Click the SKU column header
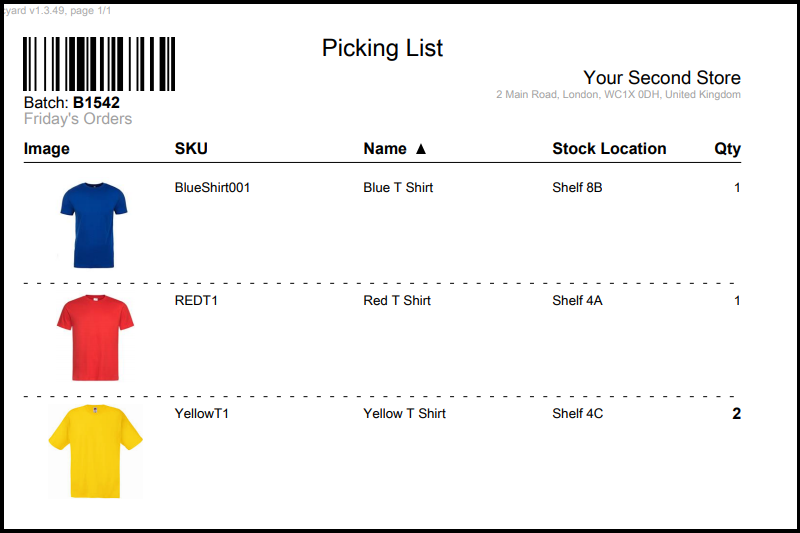The width and height of the screenshot is (800, 533). (191, 149)
